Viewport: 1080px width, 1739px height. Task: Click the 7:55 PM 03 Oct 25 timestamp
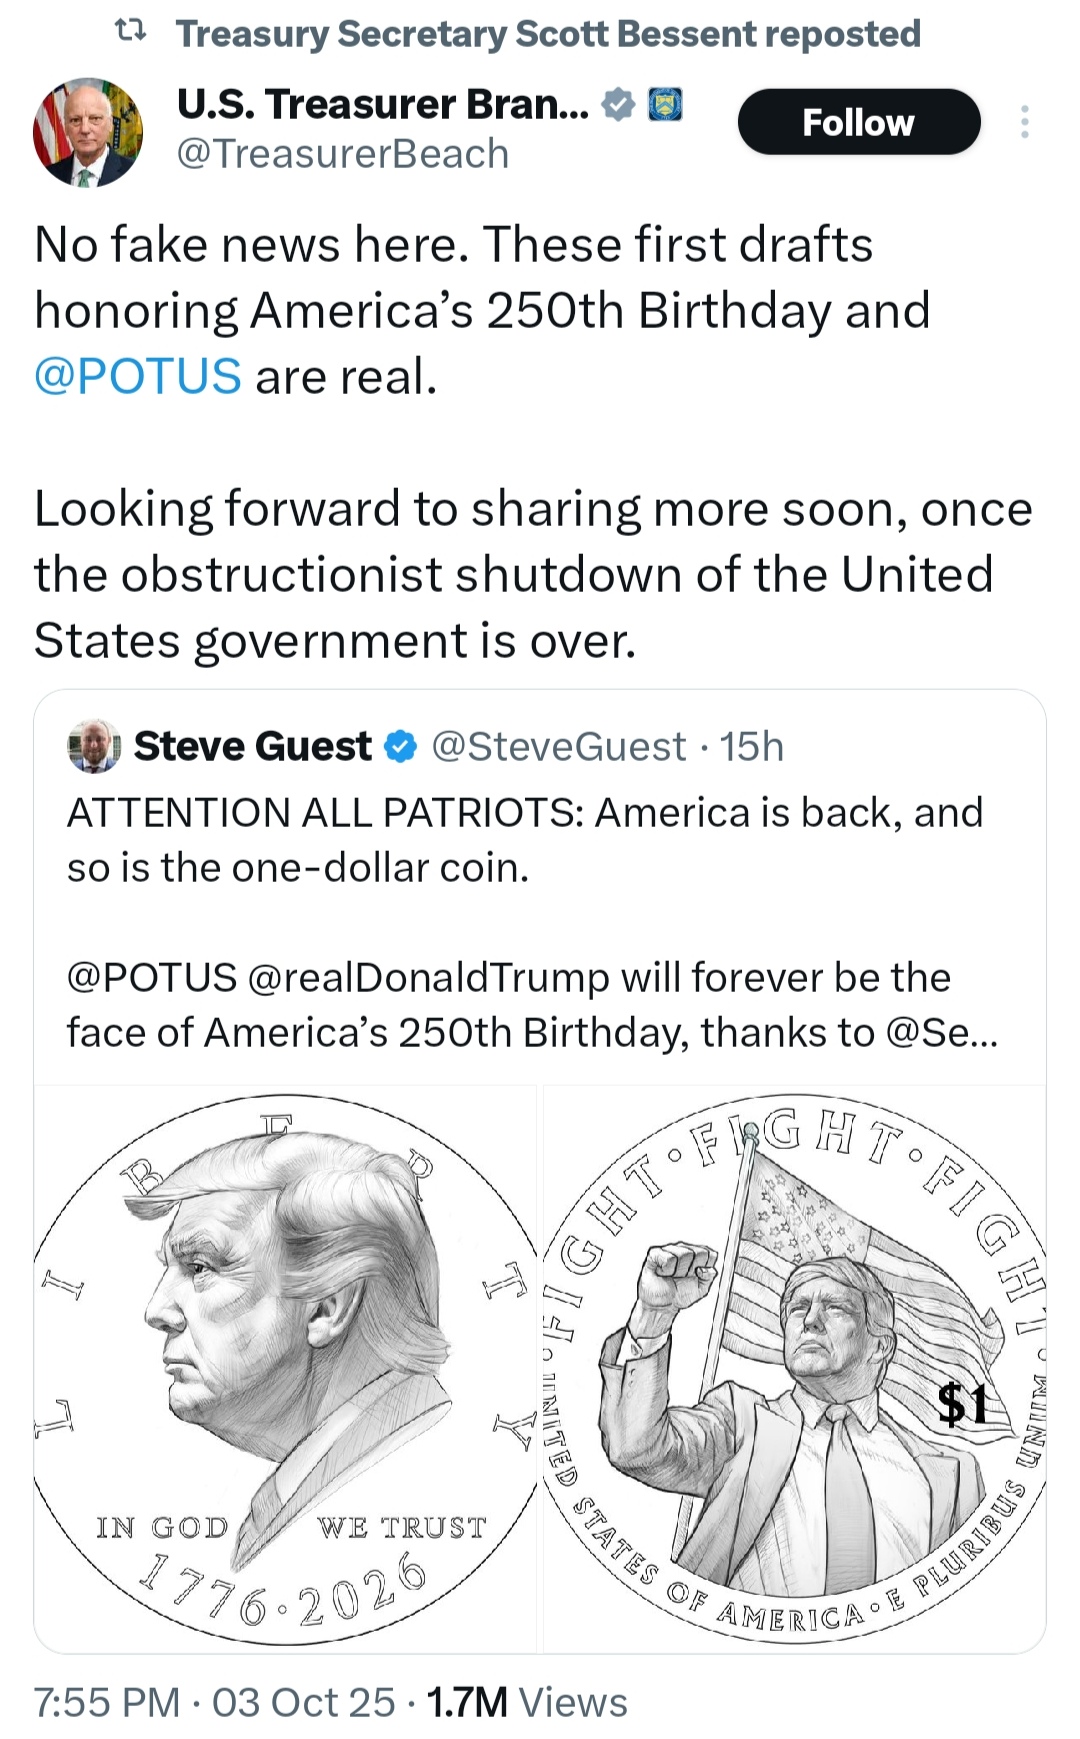pos(214,1702)
